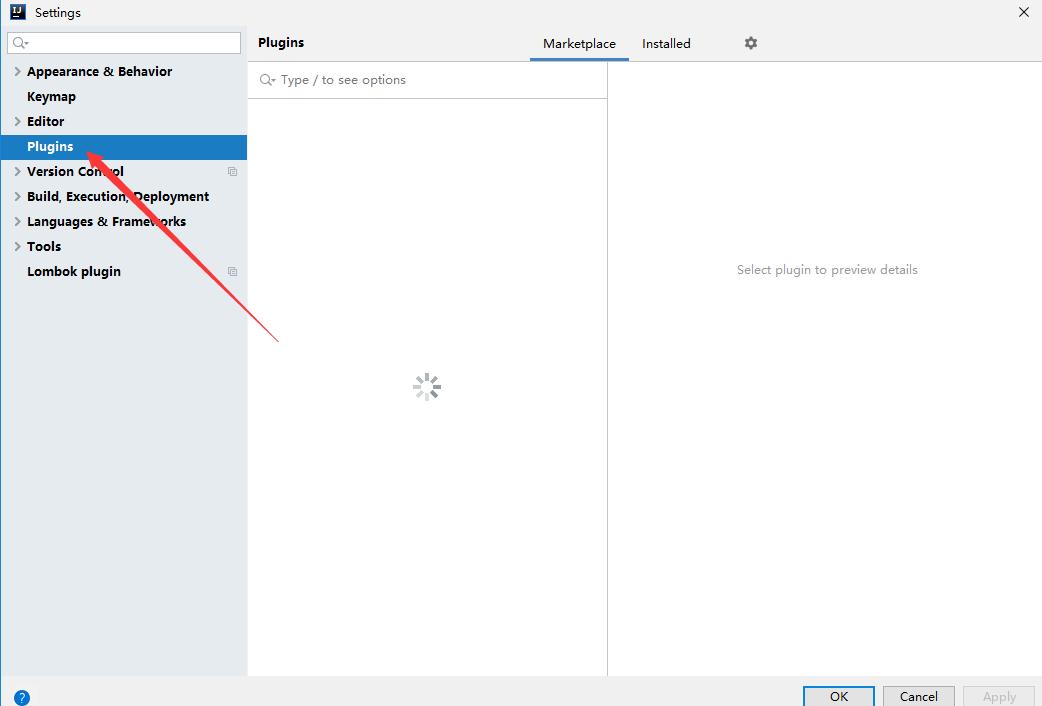Image resolution: width=1042 pixels, height=706 pixels.
Task: Click the 'Select plugin to preview details' text
Action: tap(827, 270)
